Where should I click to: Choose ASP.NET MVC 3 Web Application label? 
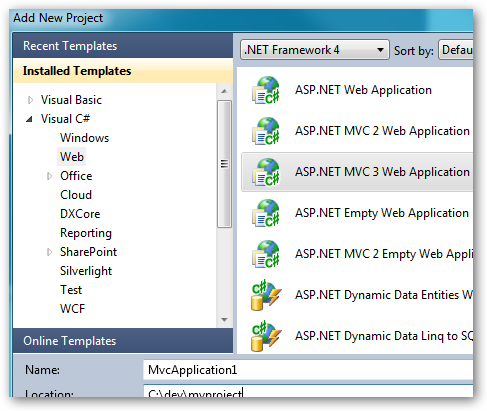(382, 172)
